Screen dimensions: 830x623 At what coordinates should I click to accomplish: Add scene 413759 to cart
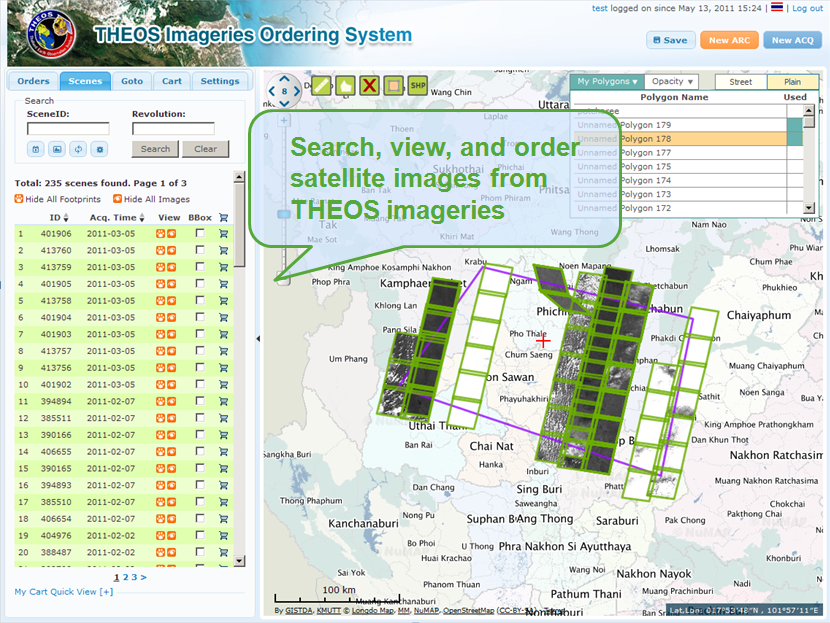coord(223,267)
